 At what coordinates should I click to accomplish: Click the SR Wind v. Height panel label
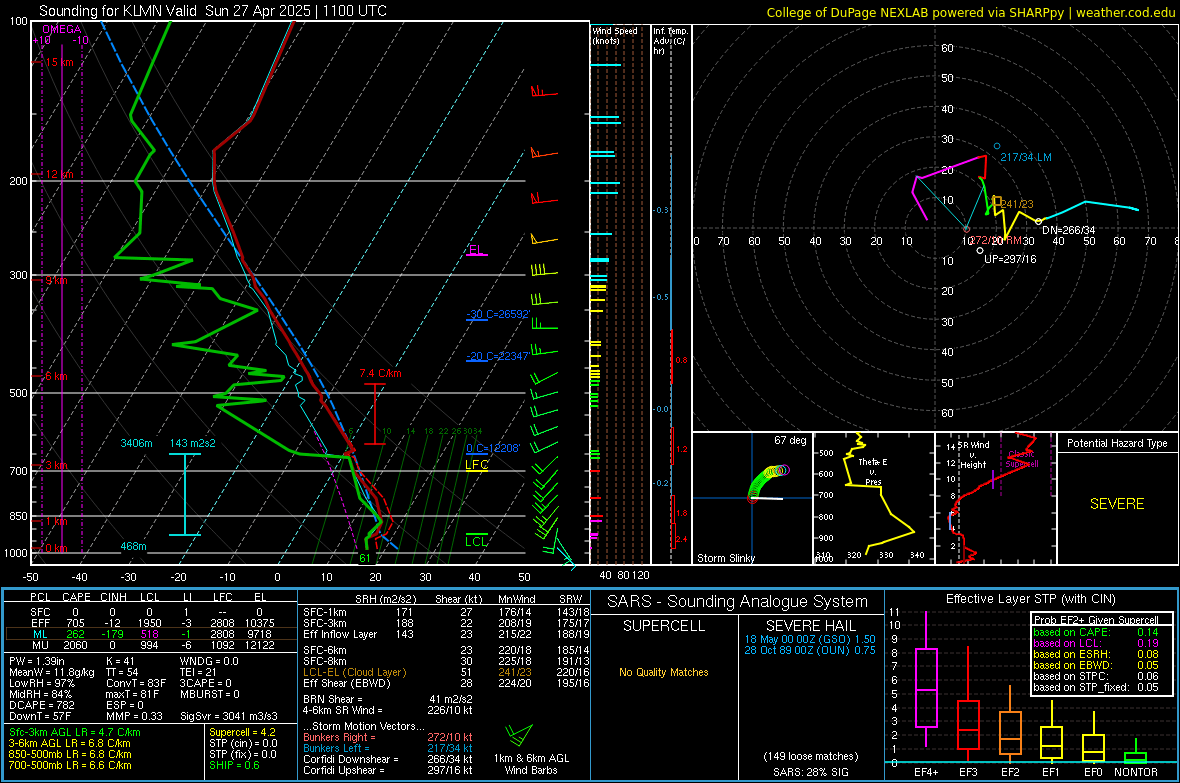(974, 455)
